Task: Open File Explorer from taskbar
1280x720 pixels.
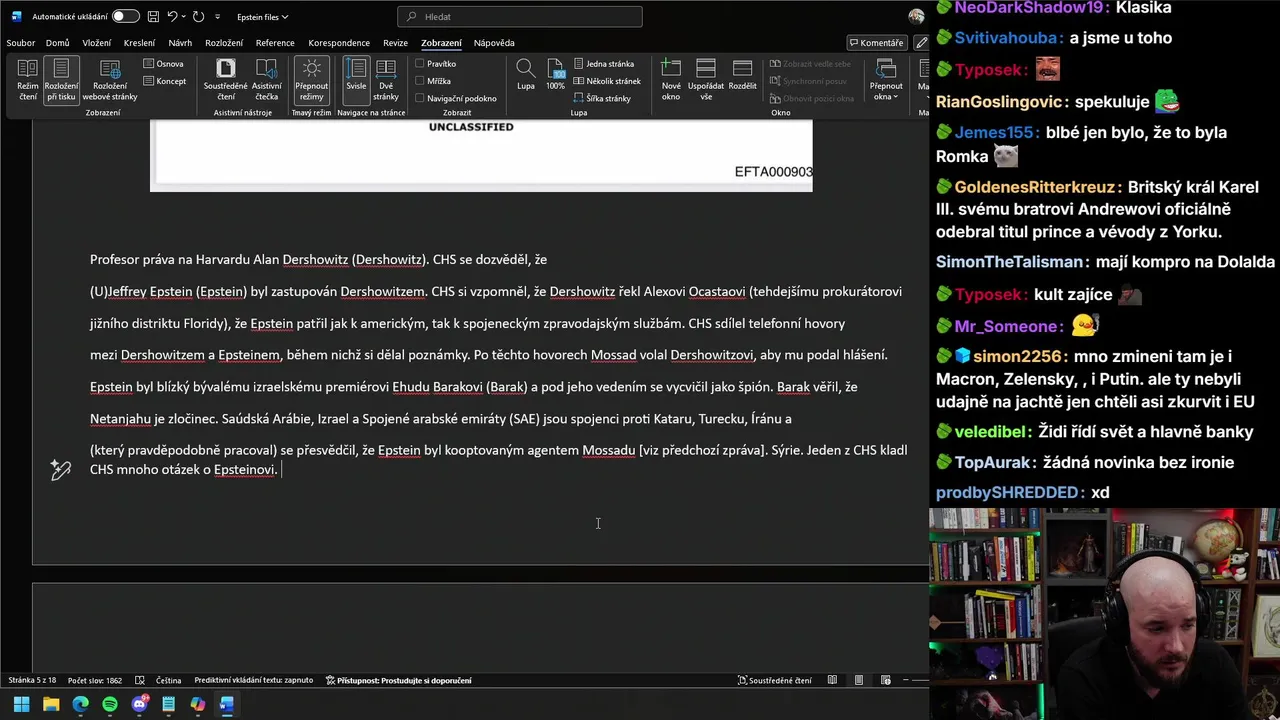Action: tap(51, 704)
